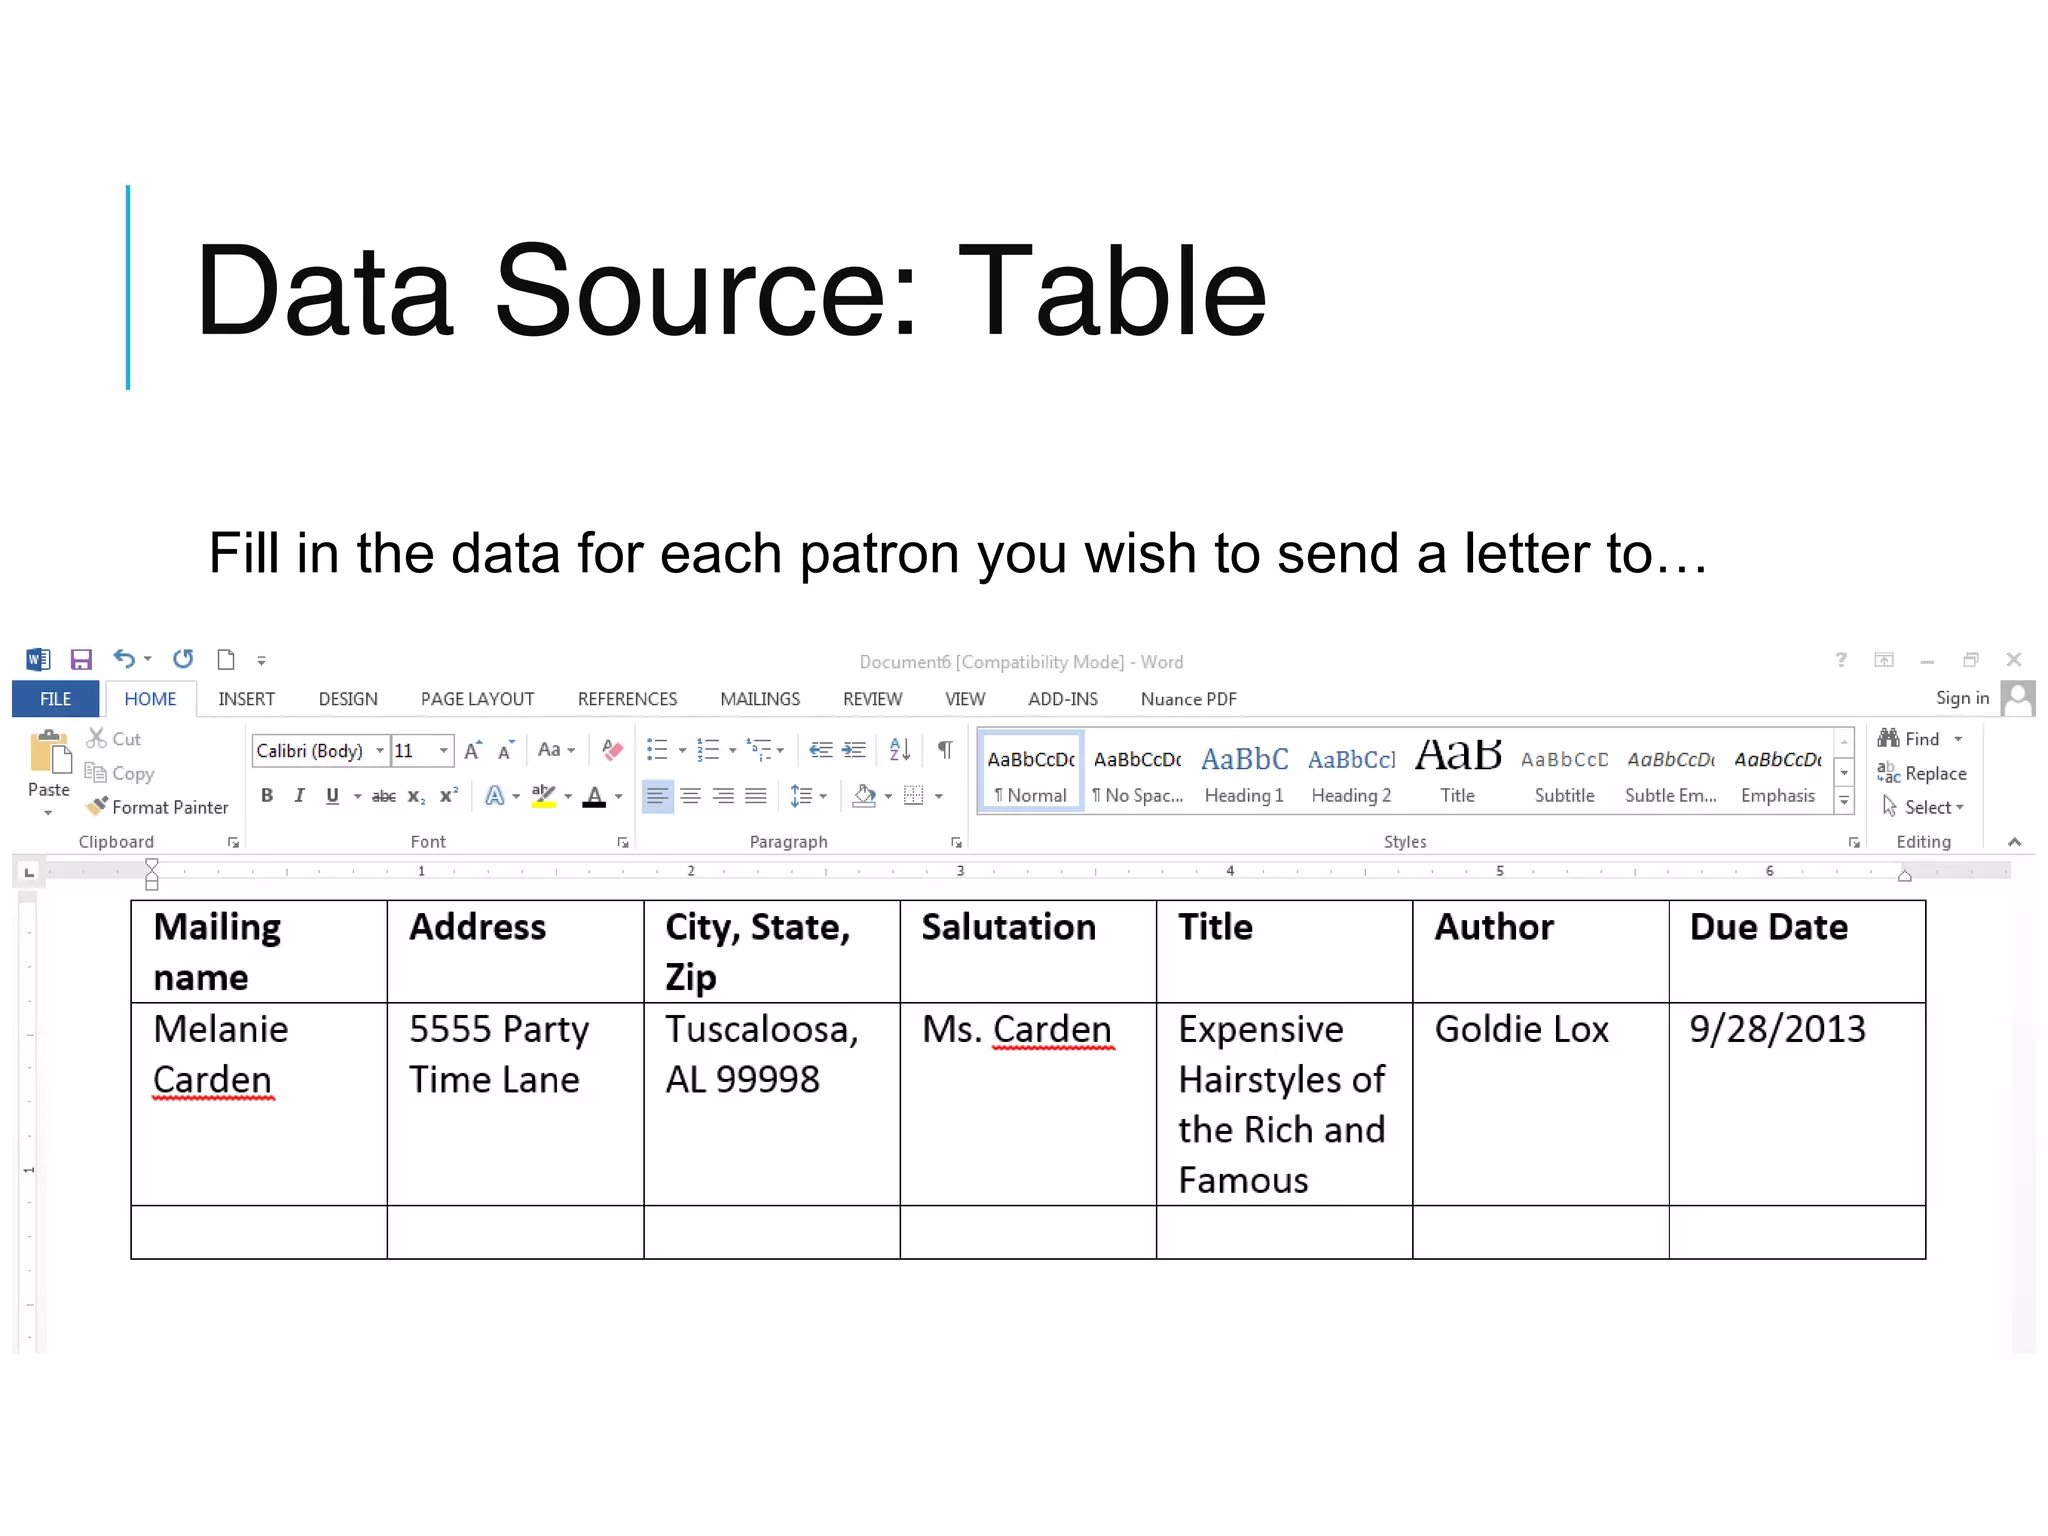The image size is (2048, 1536).
Task: Toggle Show/Hide paragraph marks
Action: (x=945, y=750)
